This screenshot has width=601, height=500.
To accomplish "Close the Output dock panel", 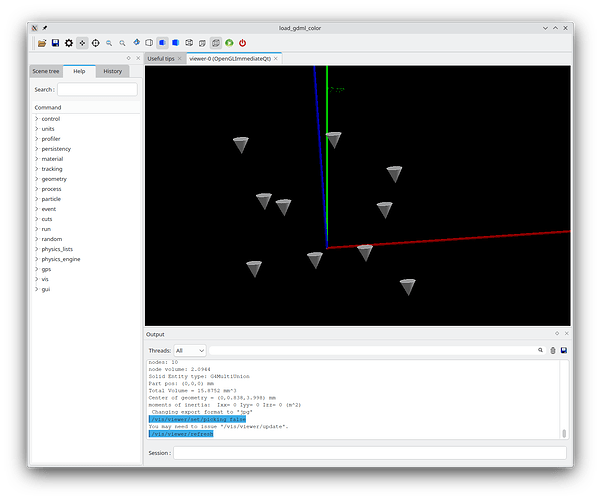I will pyautogui.click(x=567, y=334).
